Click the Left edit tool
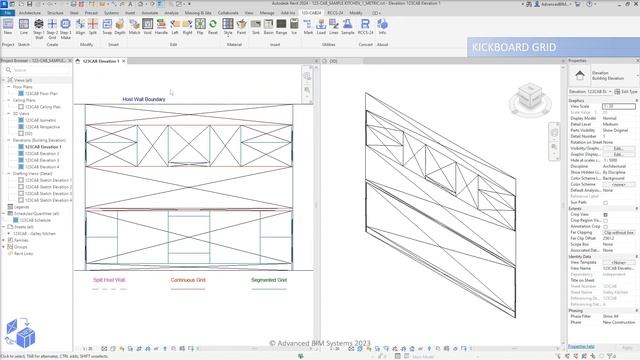The width and height of the screenshot is (640, 360). click(x=175, y=26)
